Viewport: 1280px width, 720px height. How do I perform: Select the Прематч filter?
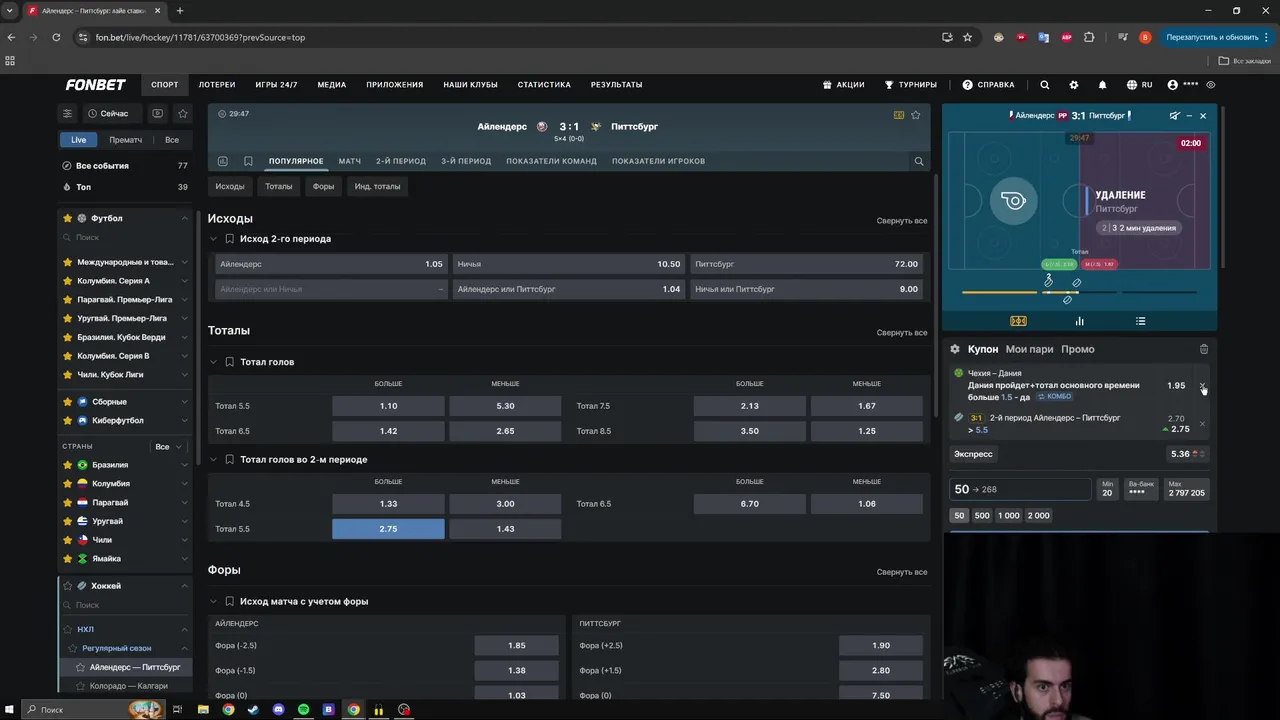tap(126, 140)
